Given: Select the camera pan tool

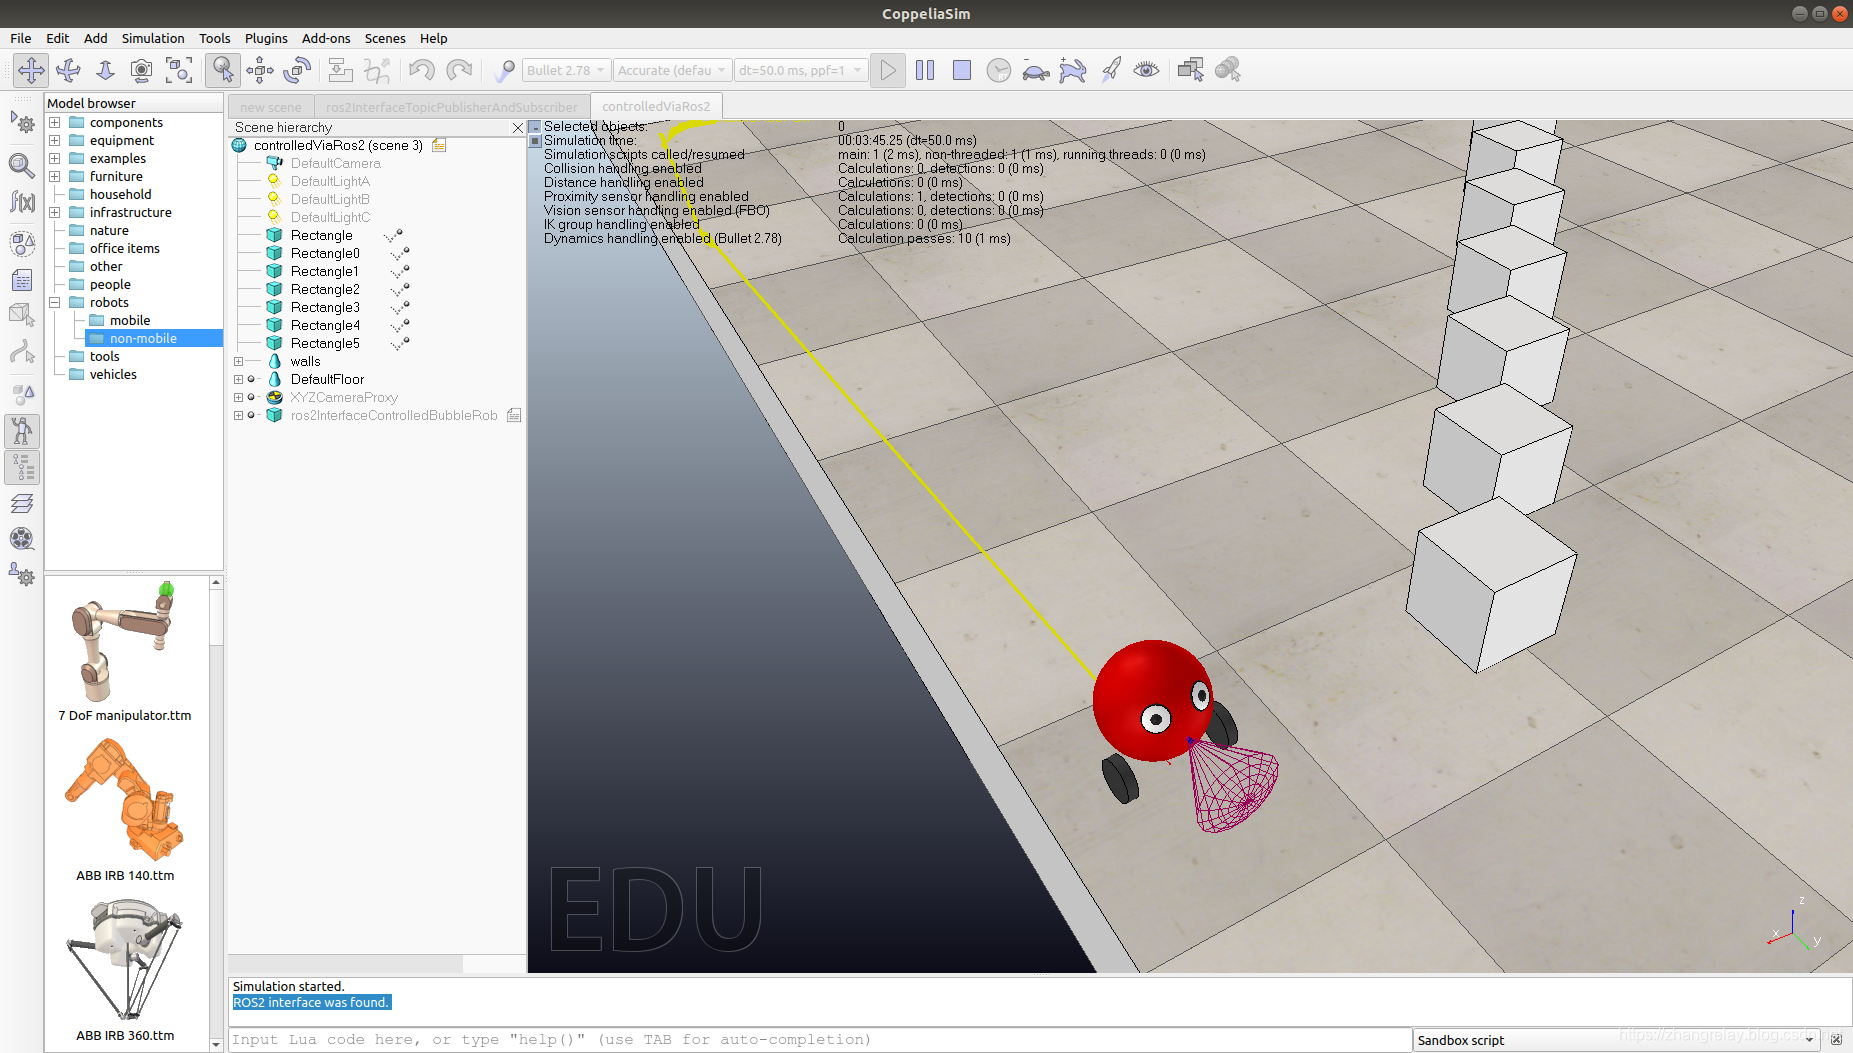Looking at the screenshot, I should 31,70.
